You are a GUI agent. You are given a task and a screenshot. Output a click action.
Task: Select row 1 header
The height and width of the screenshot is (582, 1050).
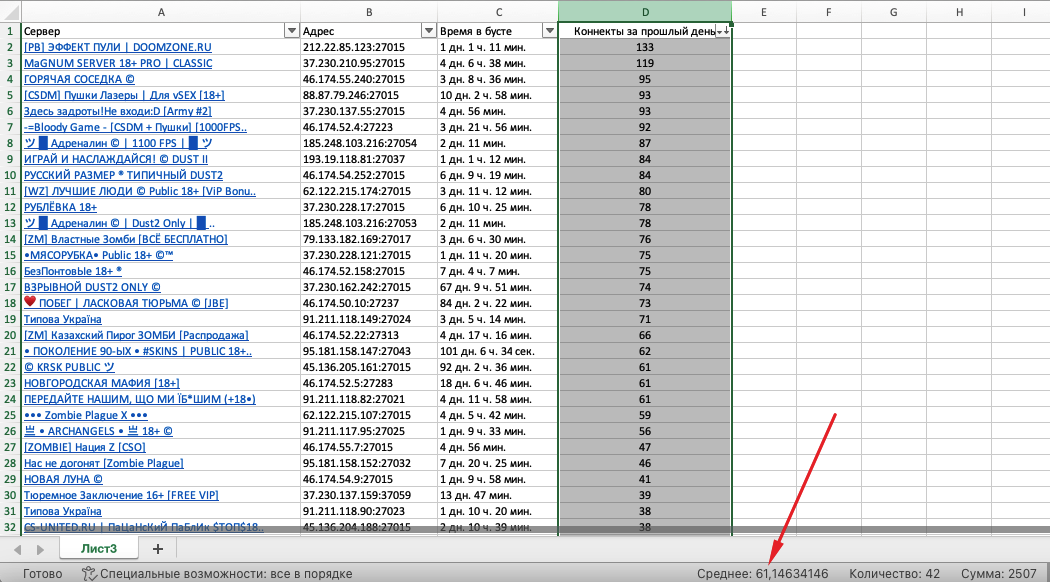point(10,31)
